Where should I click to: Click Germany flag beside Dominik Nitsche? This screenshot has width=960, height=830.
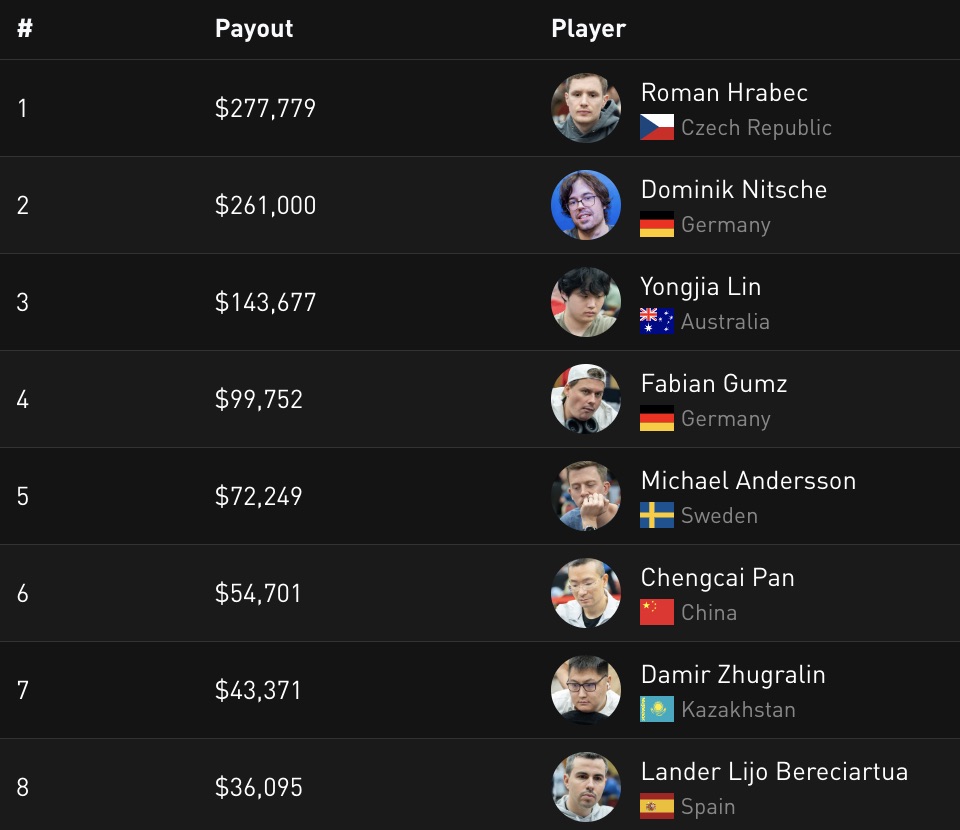click(x=657, y=225)
